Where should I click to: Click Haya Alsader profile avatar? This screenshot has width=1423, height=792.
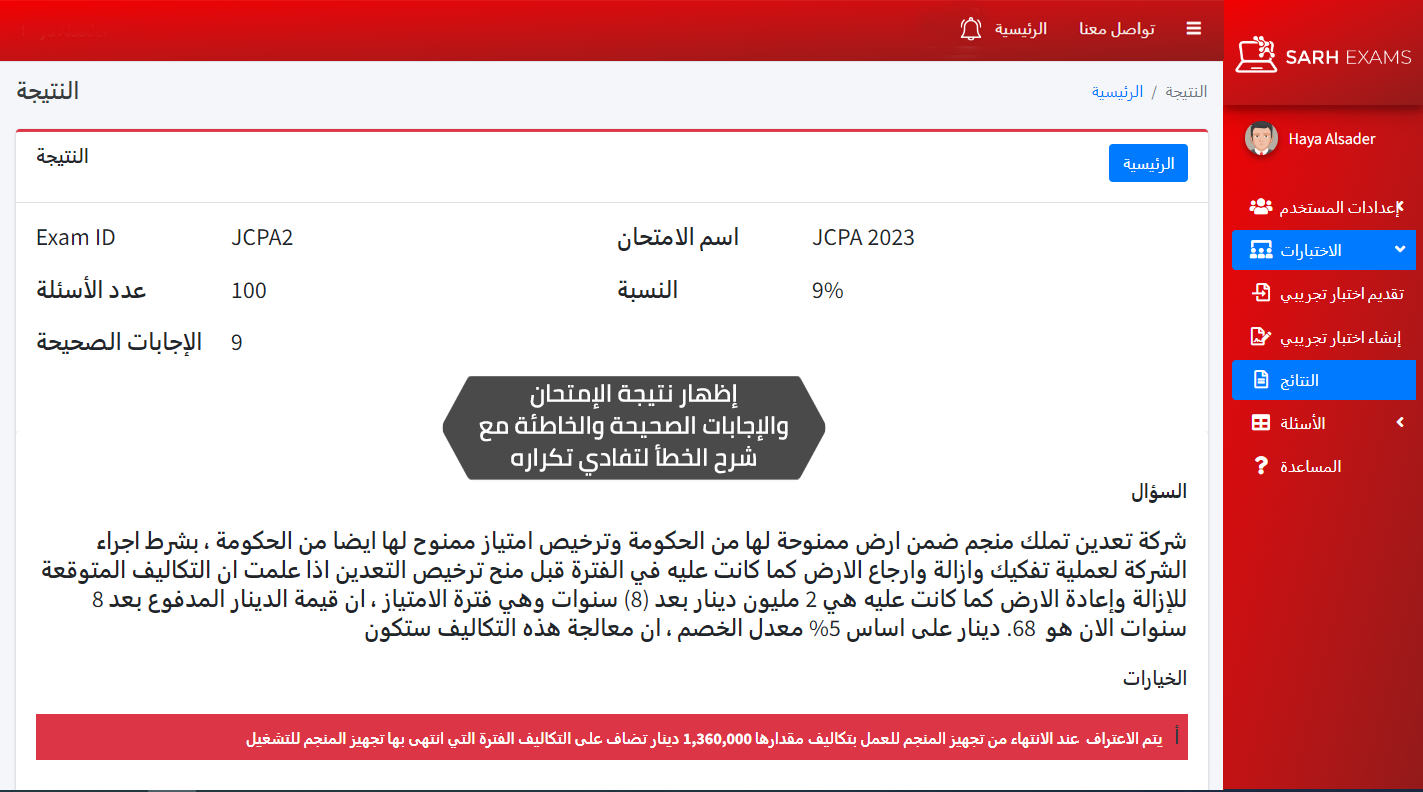[1261, 139]
